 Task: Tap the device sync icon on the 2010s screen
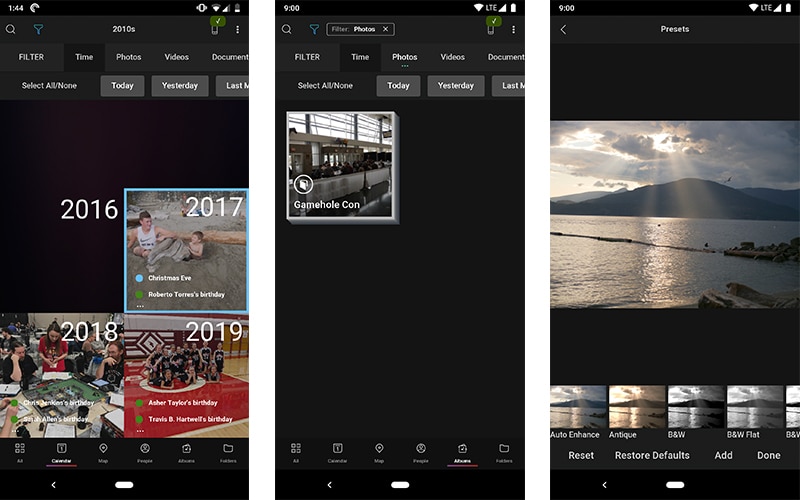(x=215, y=28)
